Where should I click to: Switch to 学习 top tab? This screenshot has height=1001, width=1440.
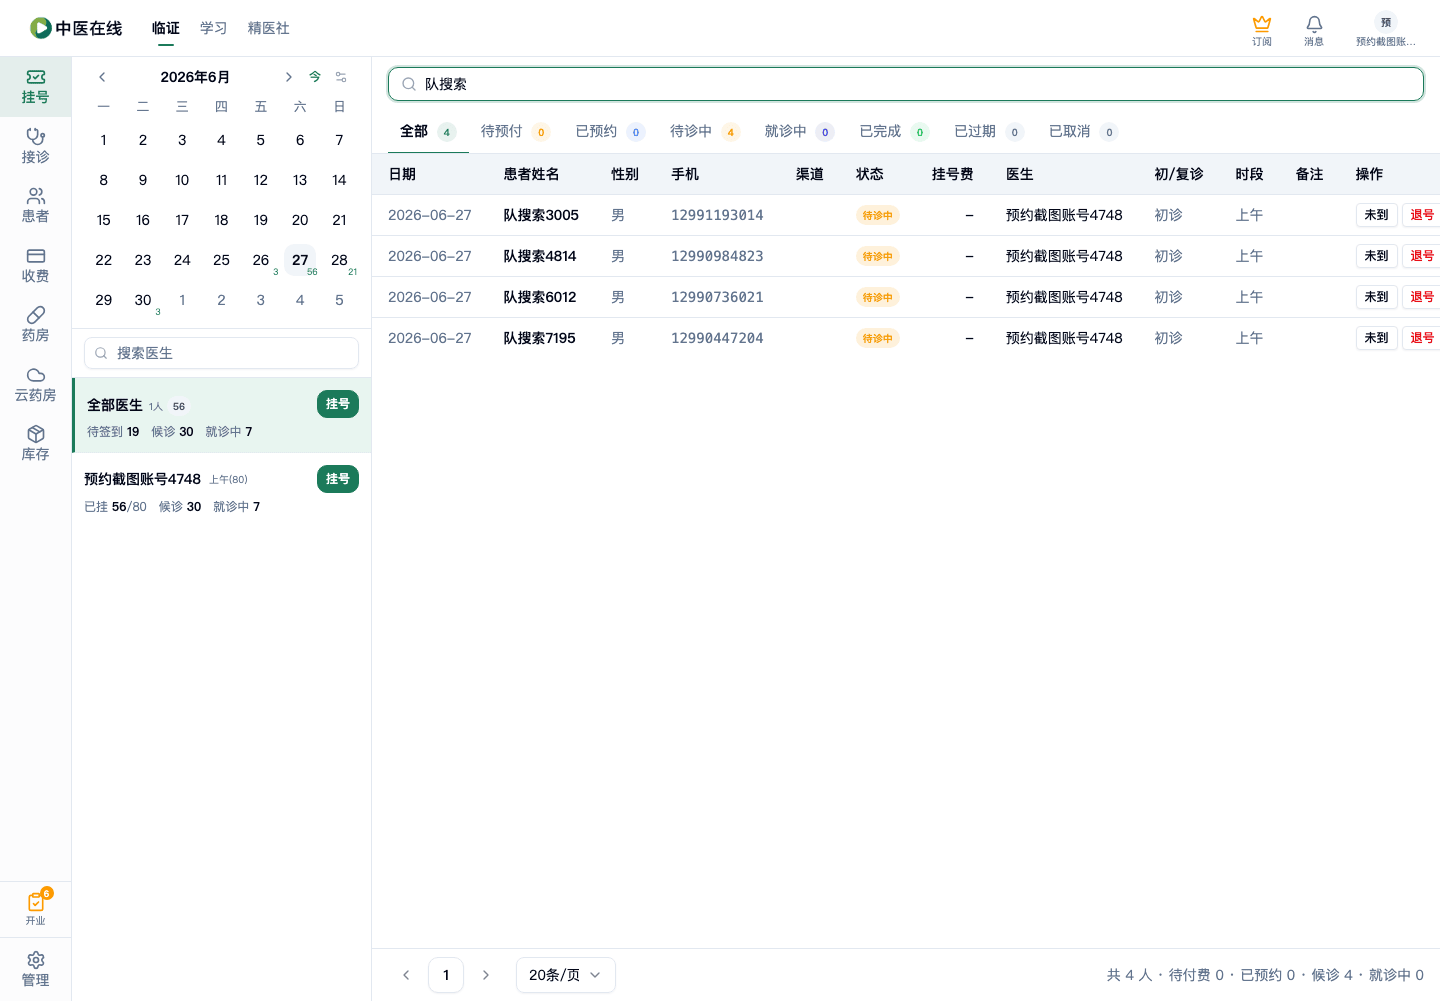214,28
